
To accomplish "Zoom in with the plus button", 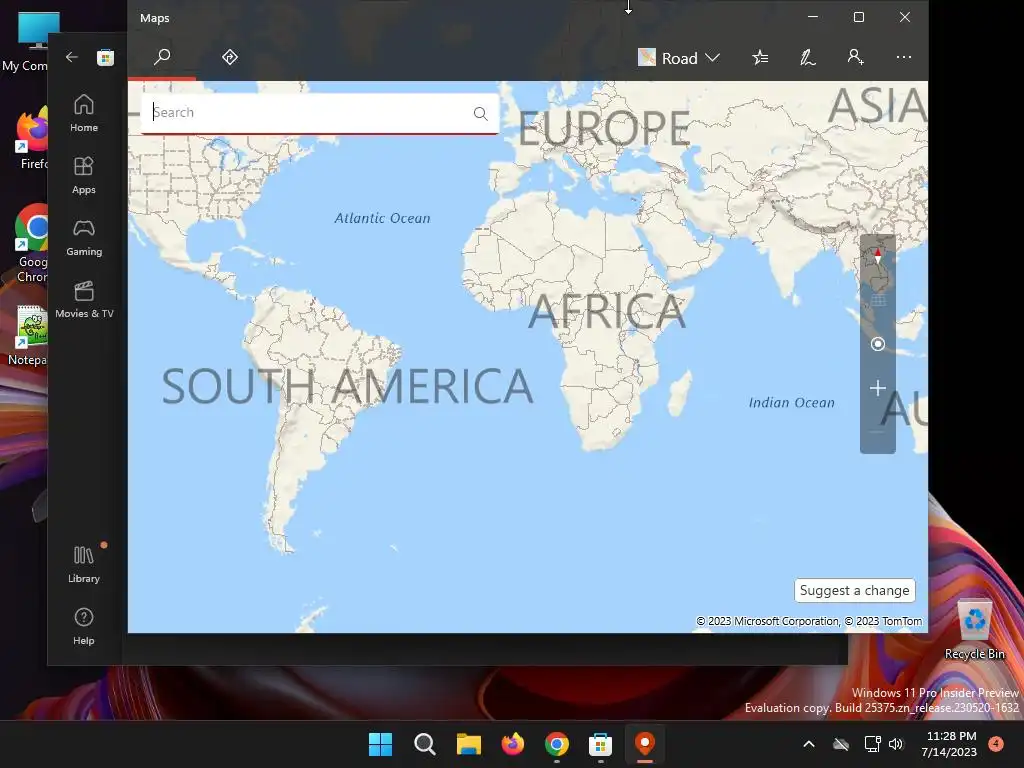I will pos(878,389).
